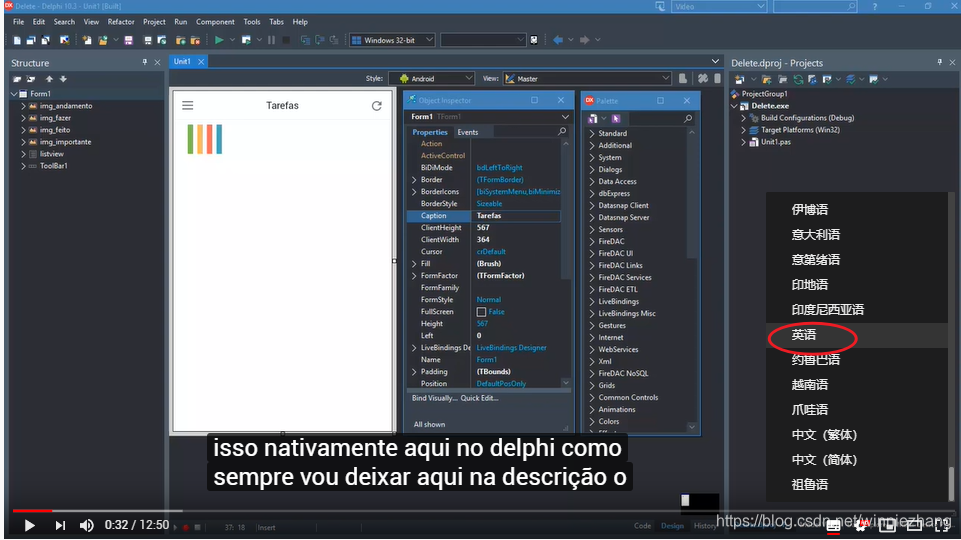This screenshot has width=961, height=540.
Task: Open the File menu
Action: pyautogui.click(x=18, y=21)
